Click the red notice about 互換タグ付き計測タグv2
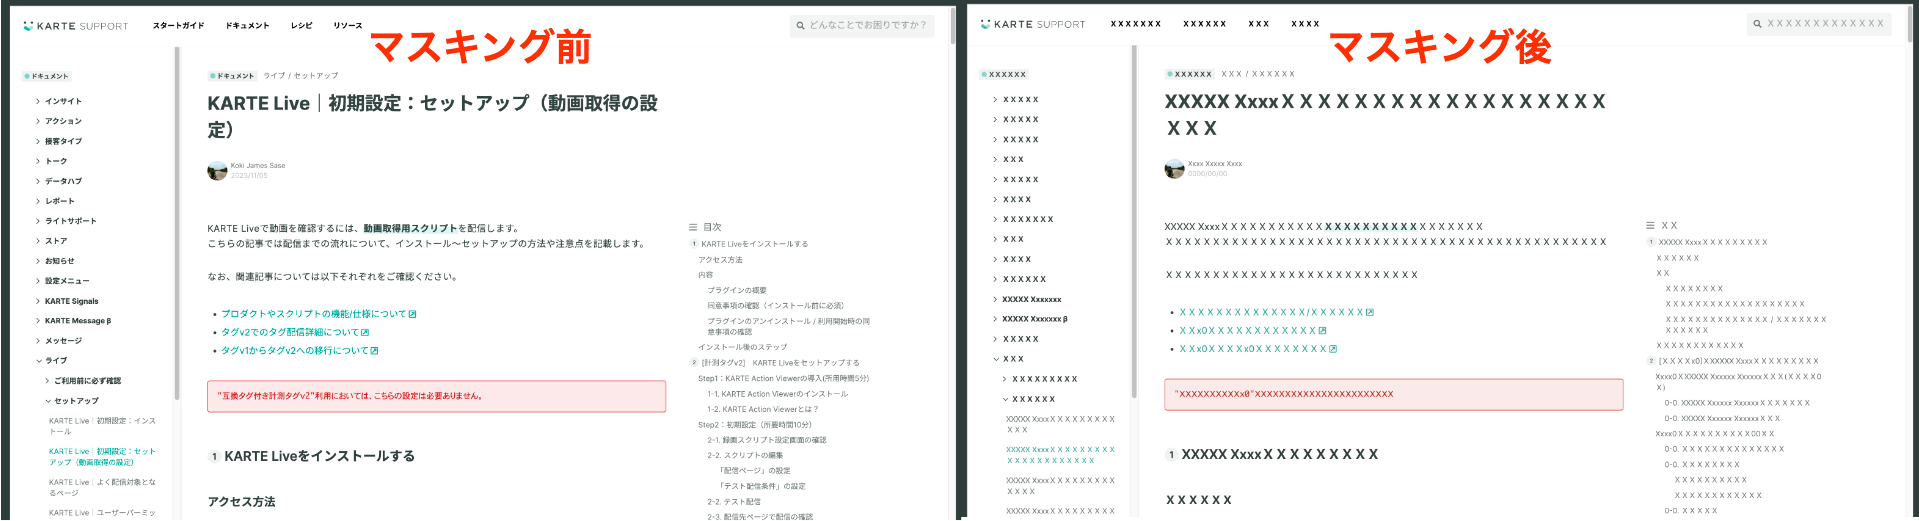The height and width of the screenshot is (521, 1919). pyautogui.click(x=436, y=396)
